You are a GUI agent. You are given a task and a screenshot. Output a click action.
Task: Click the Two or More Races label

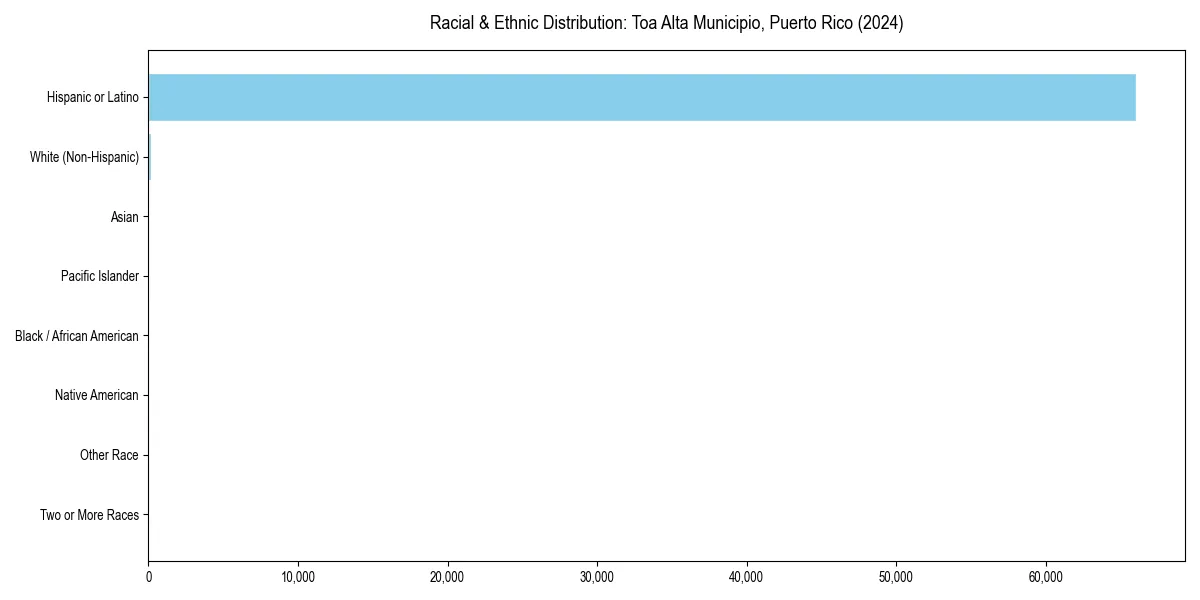pos(89,515)
